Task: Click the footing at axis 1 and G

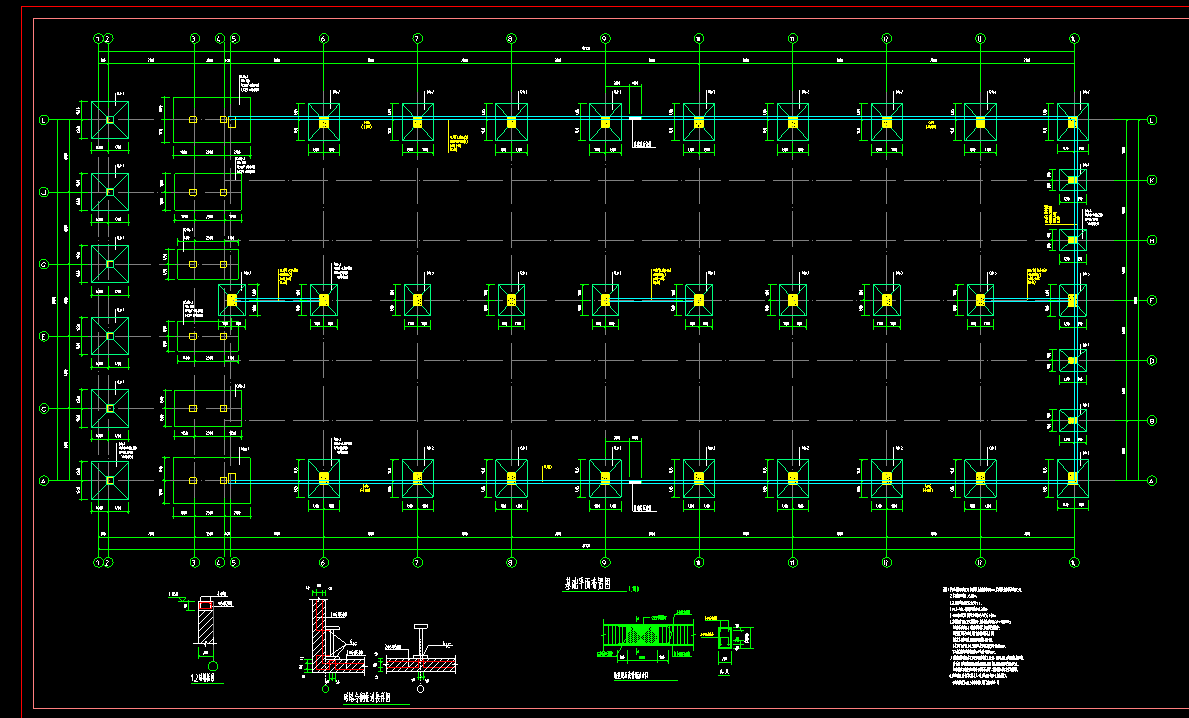Action: click(110, 264)
